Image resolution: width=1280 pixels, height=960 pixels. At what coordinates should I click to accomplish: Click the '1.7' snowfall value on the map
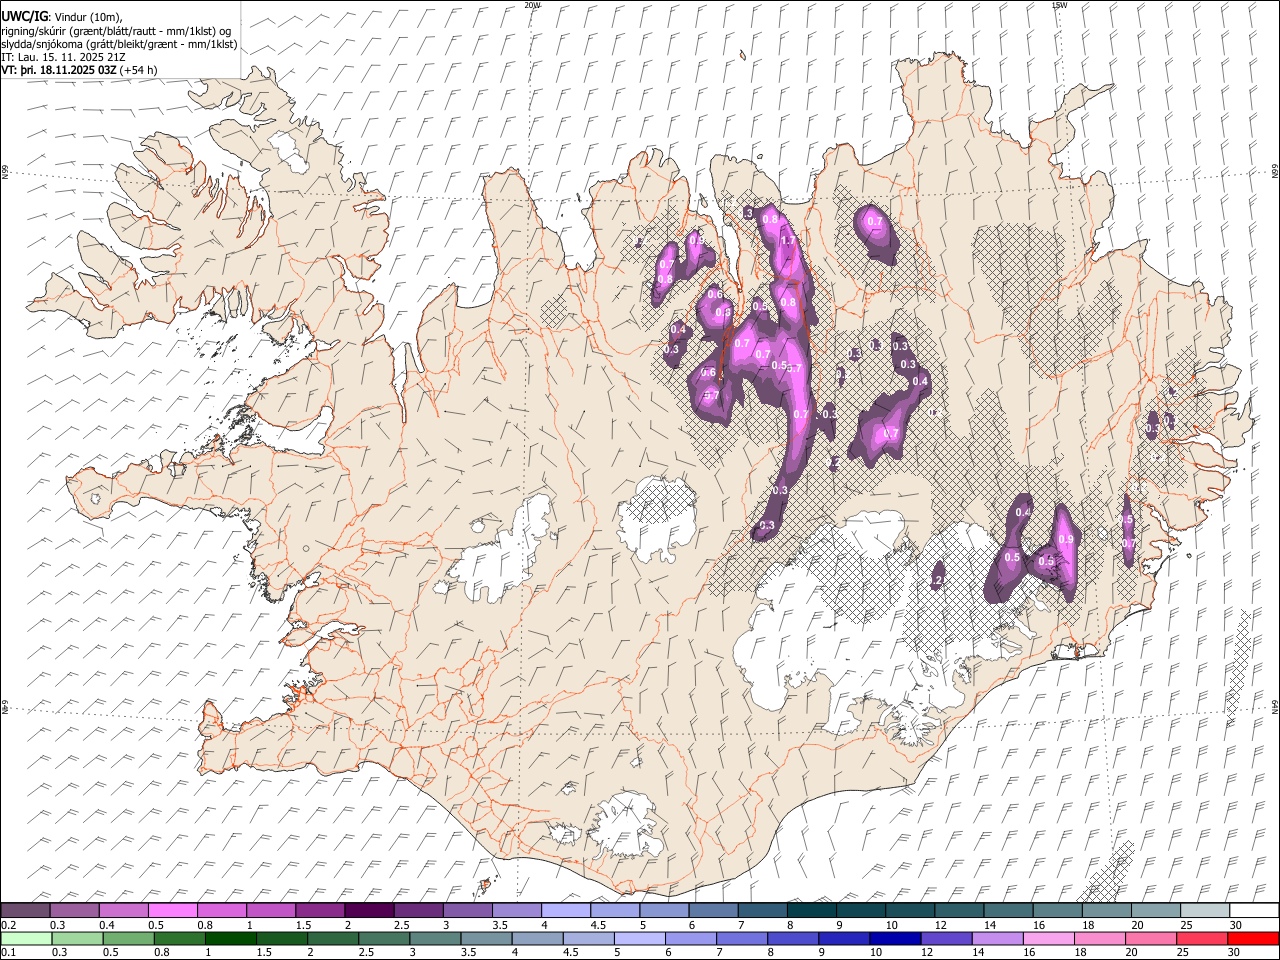(x=787, y=241)
